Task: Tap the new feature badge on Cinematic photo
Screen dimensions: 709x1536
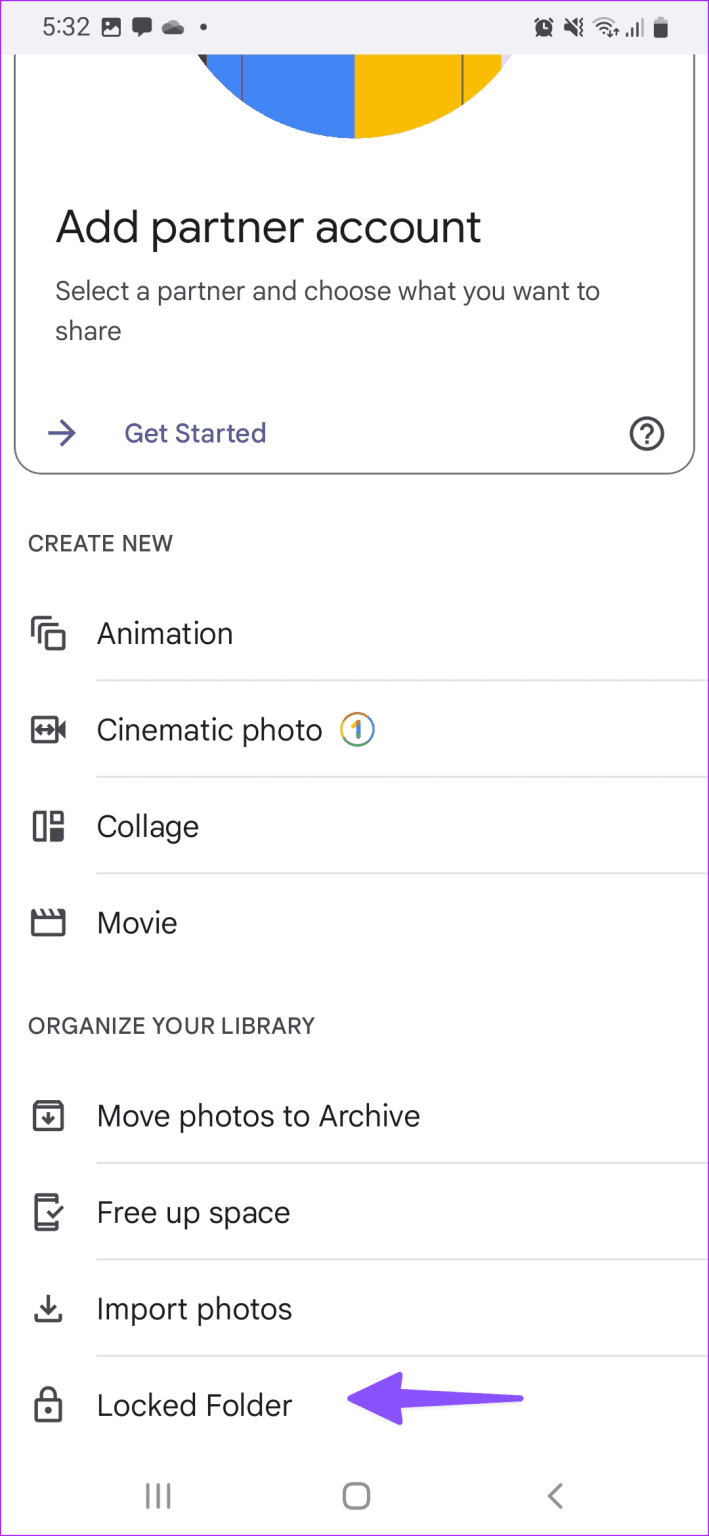Action: pos(357,729)
